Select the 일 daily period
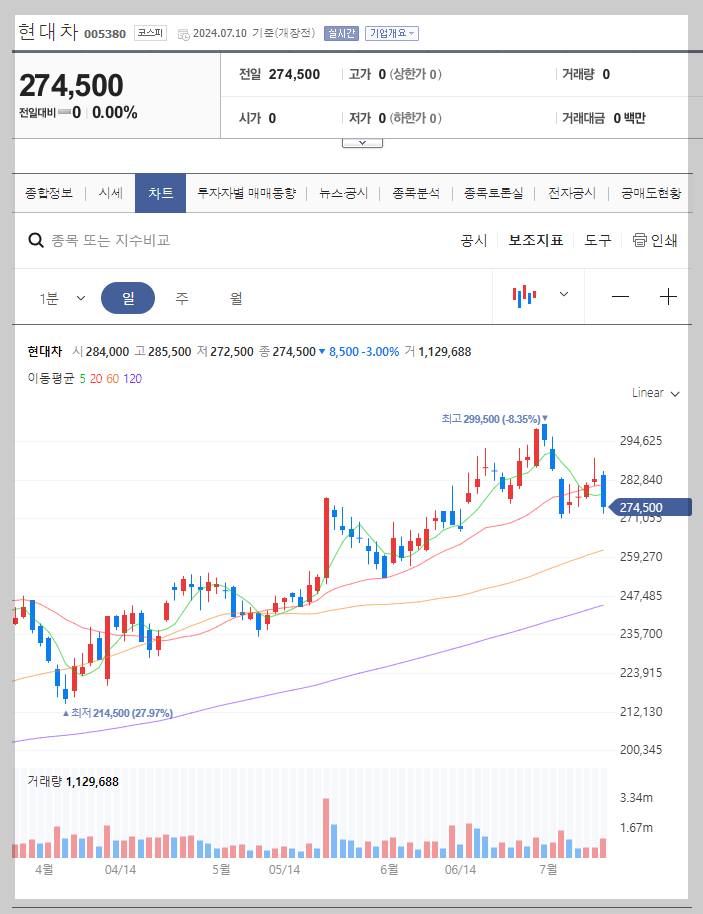703x914 pixels. tap(128, 298)
